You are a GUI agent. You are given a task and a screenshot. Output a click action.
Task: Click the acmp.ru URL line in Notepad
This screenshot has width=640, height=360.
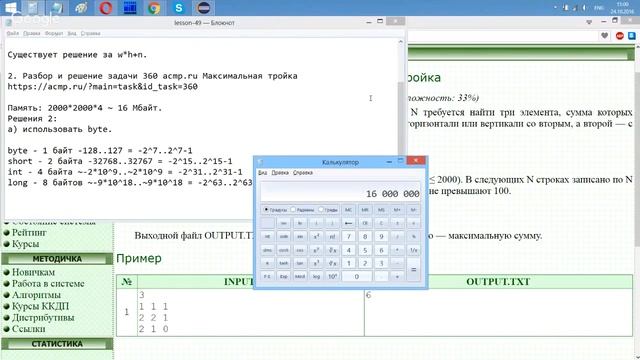pos(102,87)
